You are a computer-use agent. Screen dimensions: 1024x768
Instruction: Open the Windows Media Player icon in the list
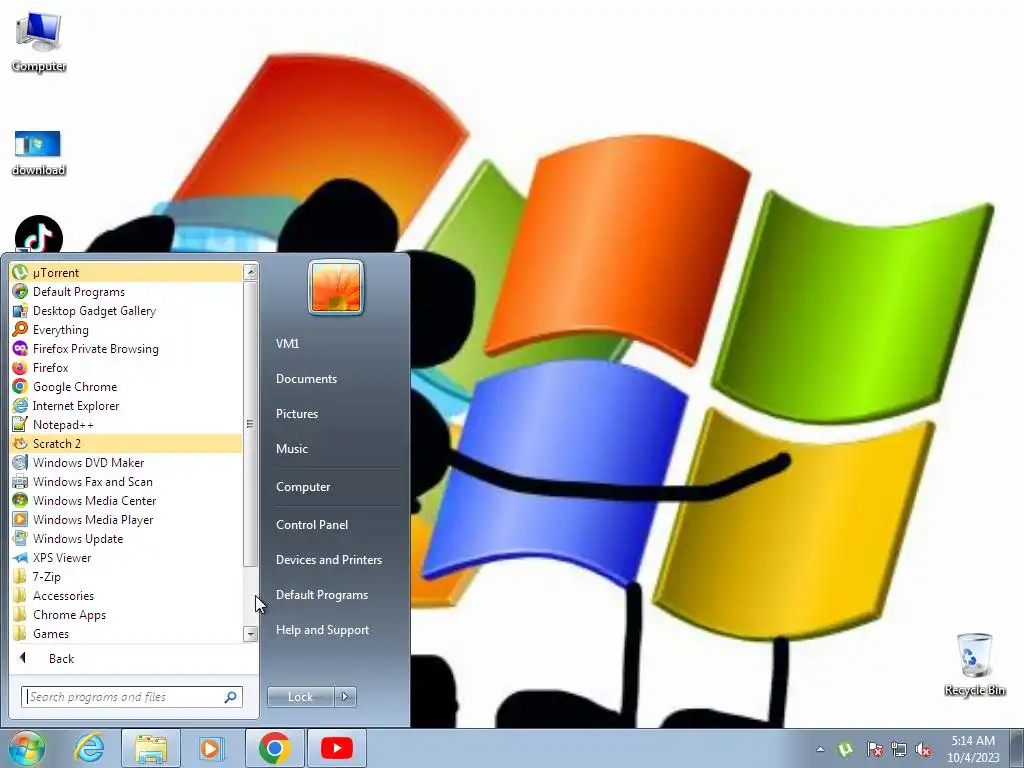coord(20,519)
